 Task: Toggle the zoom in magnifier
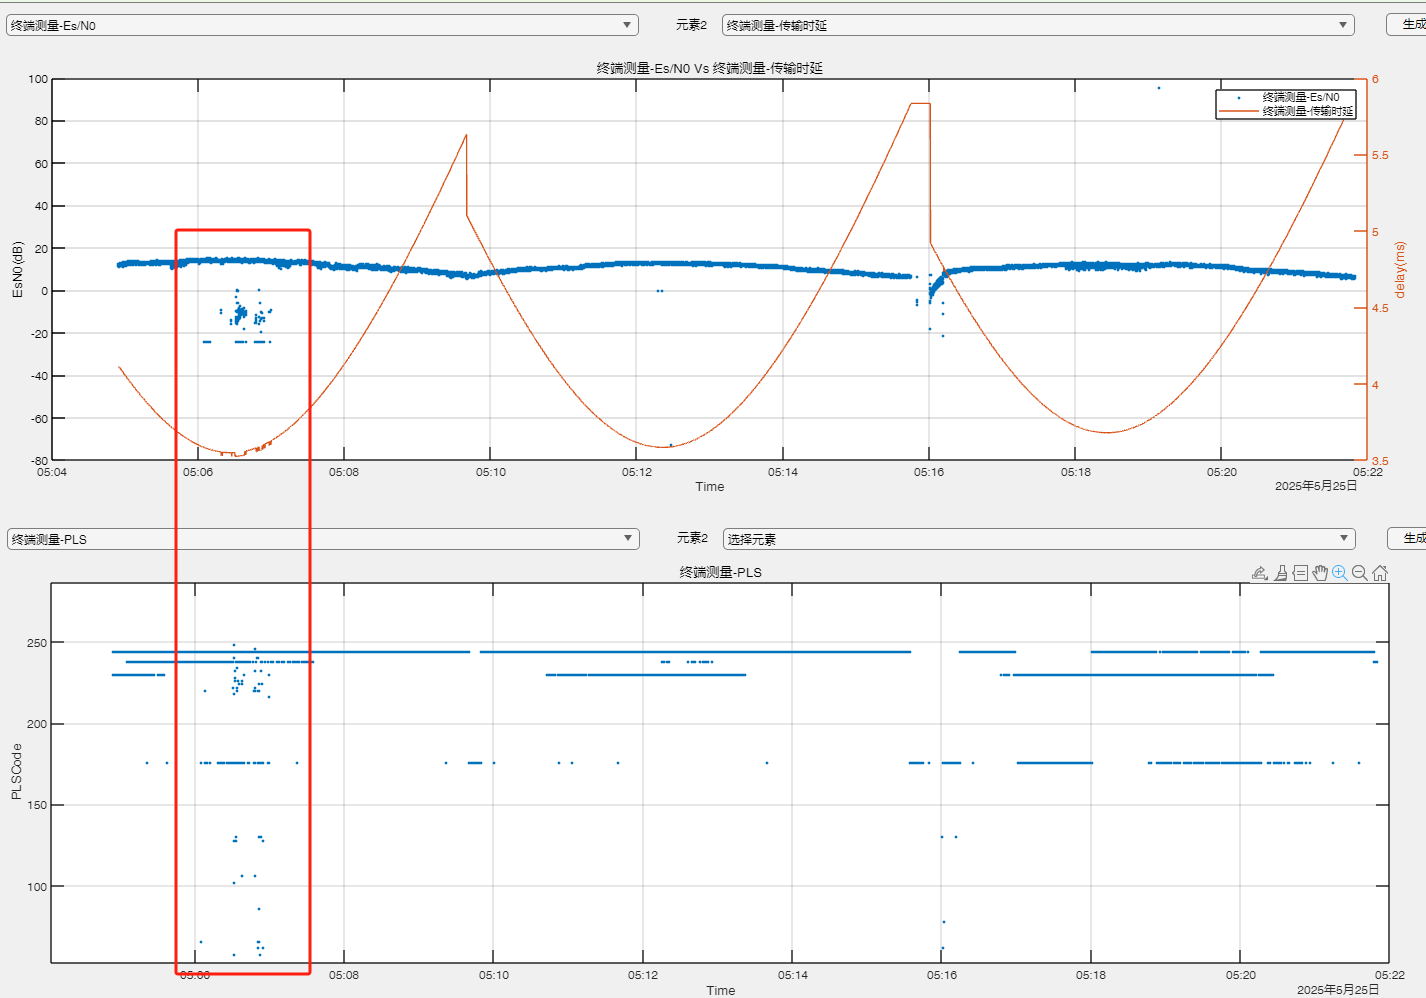click(x=1340, y=573)
